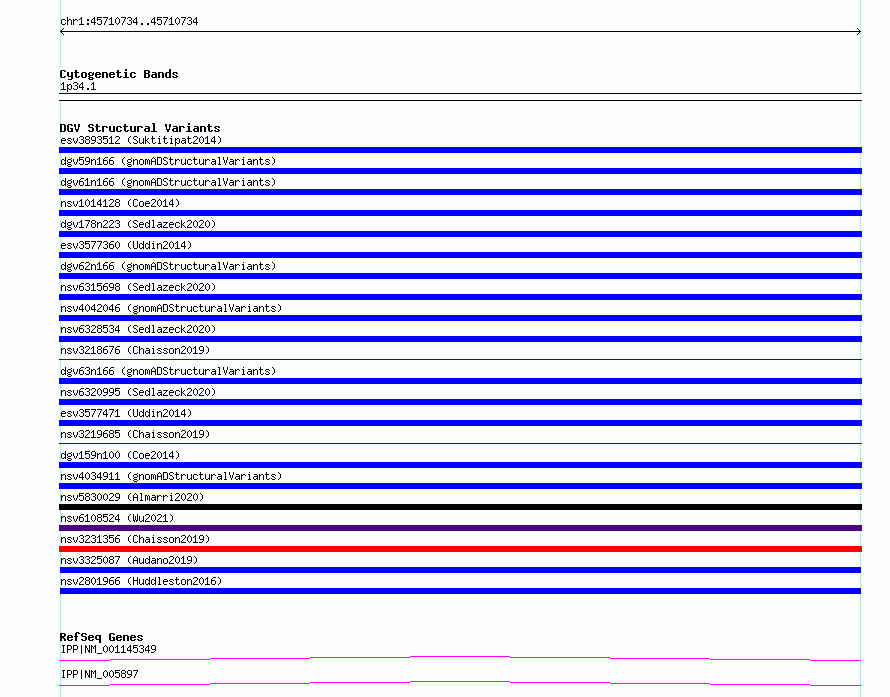Click the purple bar under nsv6108524
Screen dimensions: 890x697
460,528
